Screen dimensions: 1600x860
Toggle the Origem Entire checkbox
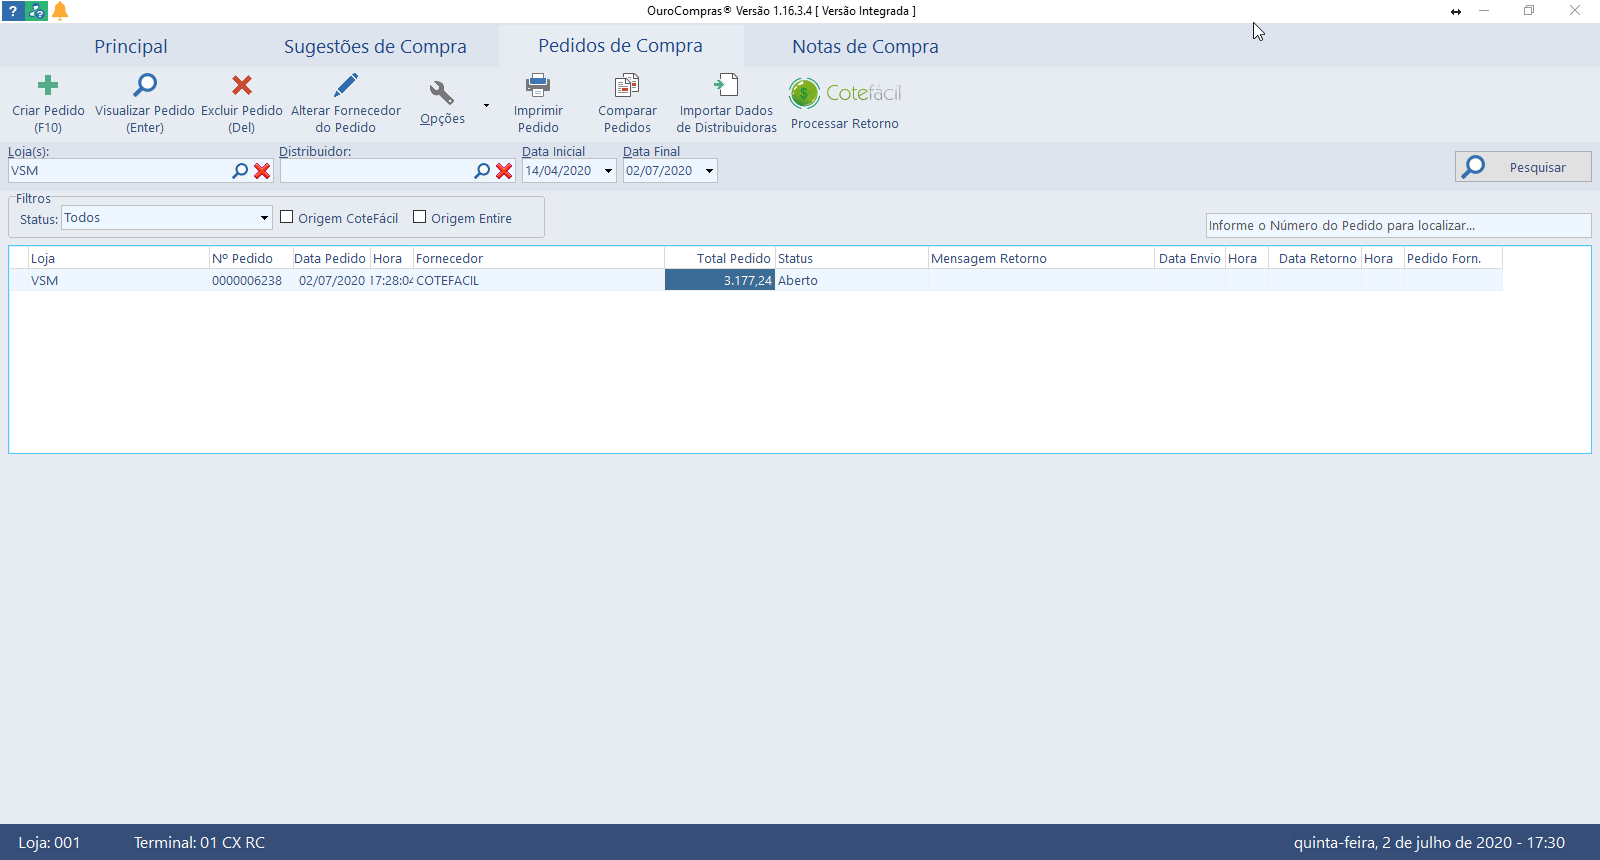[420, 217]
